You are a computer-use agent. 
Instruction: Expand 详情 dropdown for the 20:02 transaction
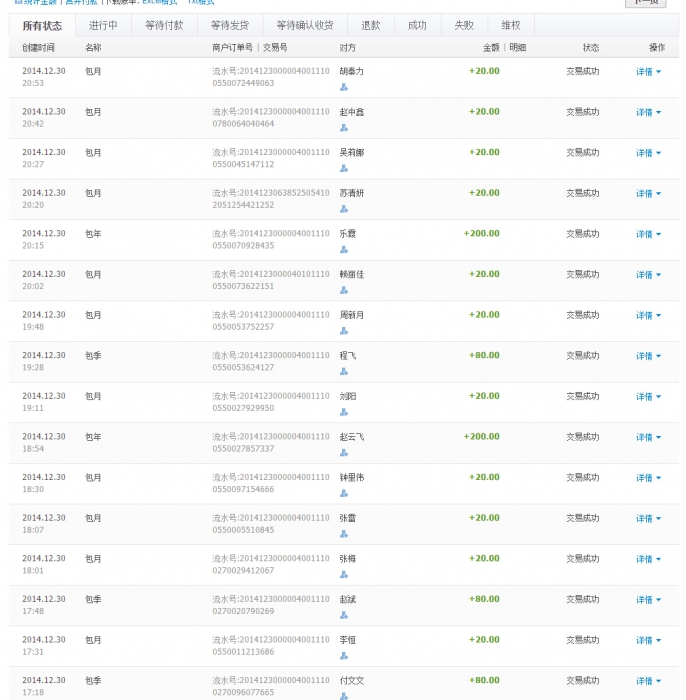pos(648,275)
